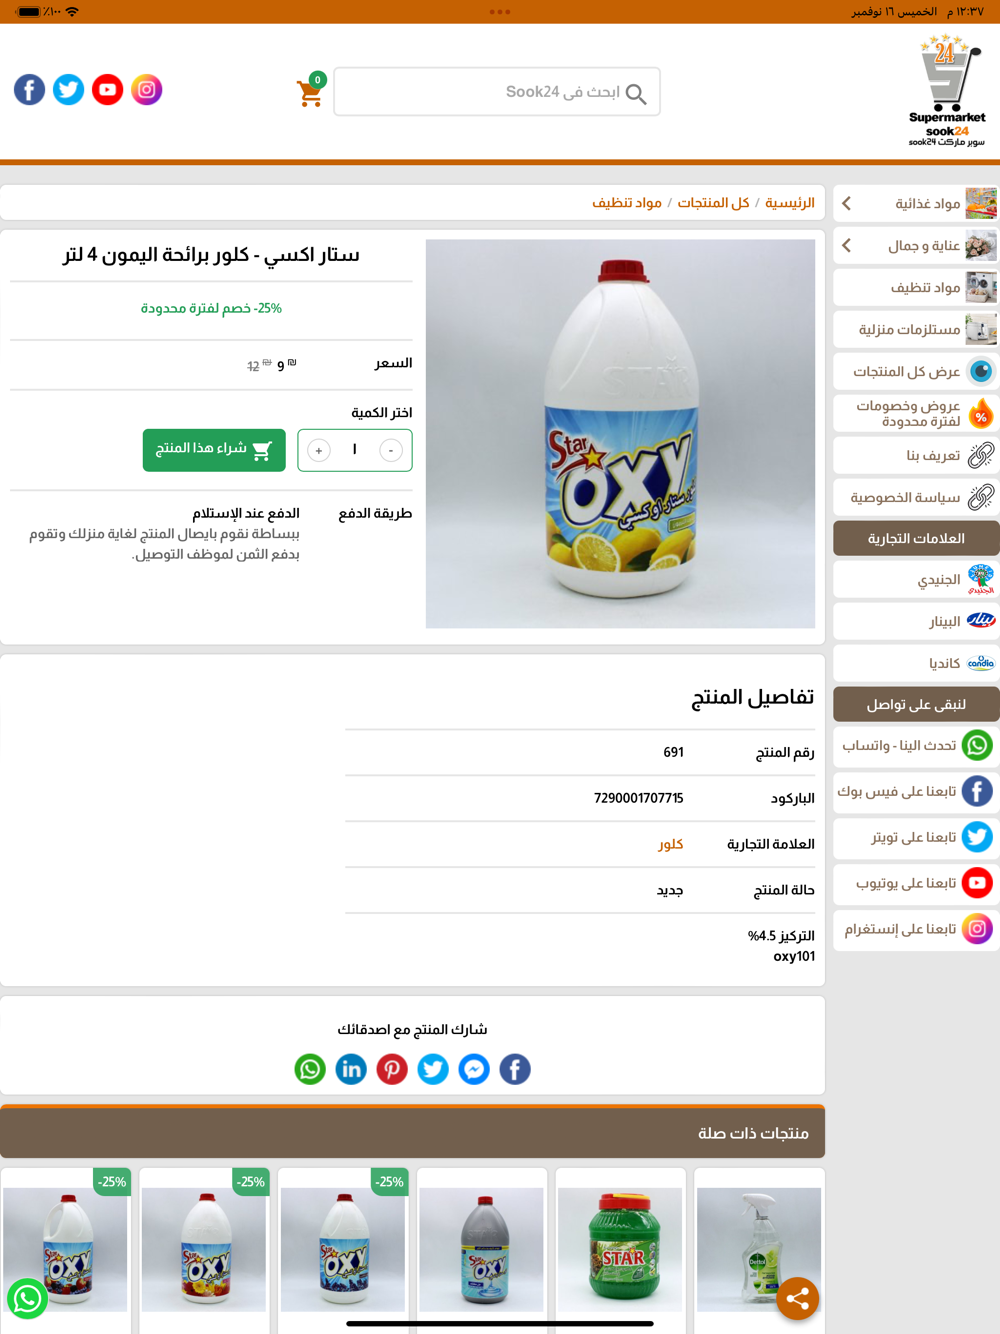Screen dimensions: 1000x1334
Task: Focus the Sook24 search field
Action: 497,92
